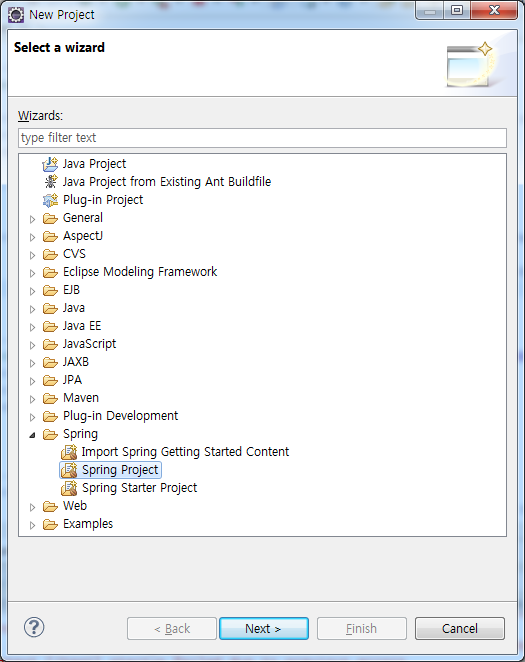
Task: Select the 'Eclipse Modeling Framework' label
Action: tap(140, 272)
